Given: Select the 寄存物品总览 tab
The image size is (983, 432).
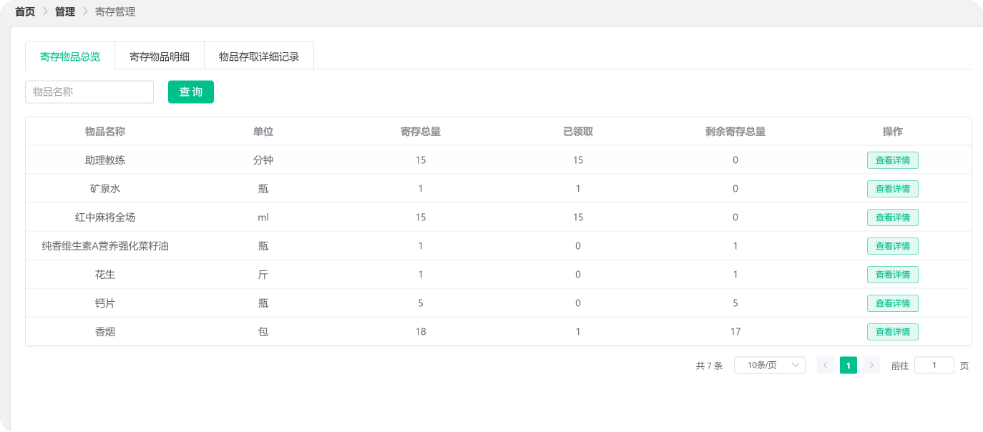Looking at the screenshot, I should (70, 56).
